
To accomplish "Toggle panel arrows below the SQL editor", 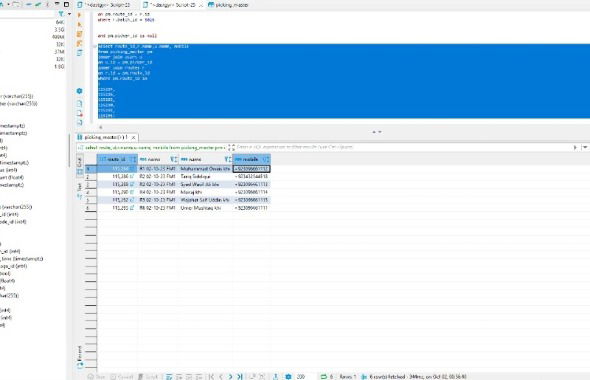I will 377,132.
